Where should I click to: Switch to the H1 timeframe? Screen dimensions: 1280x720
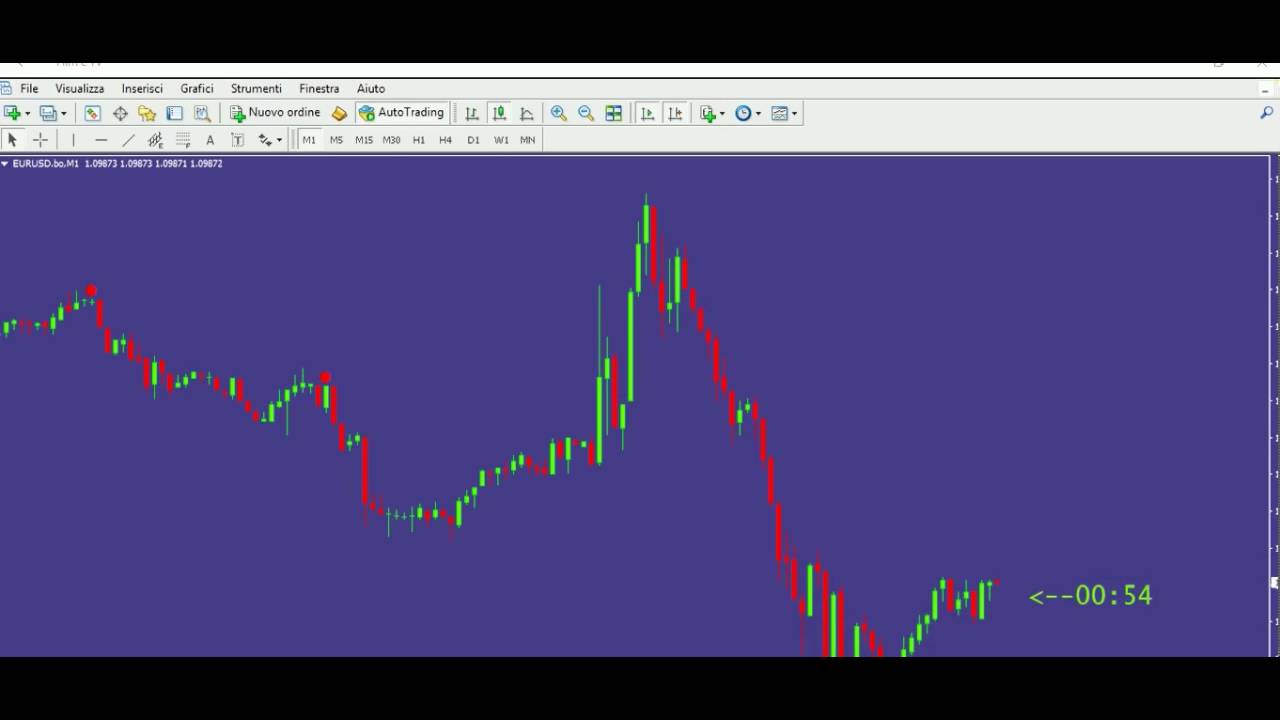click(419, 140)
